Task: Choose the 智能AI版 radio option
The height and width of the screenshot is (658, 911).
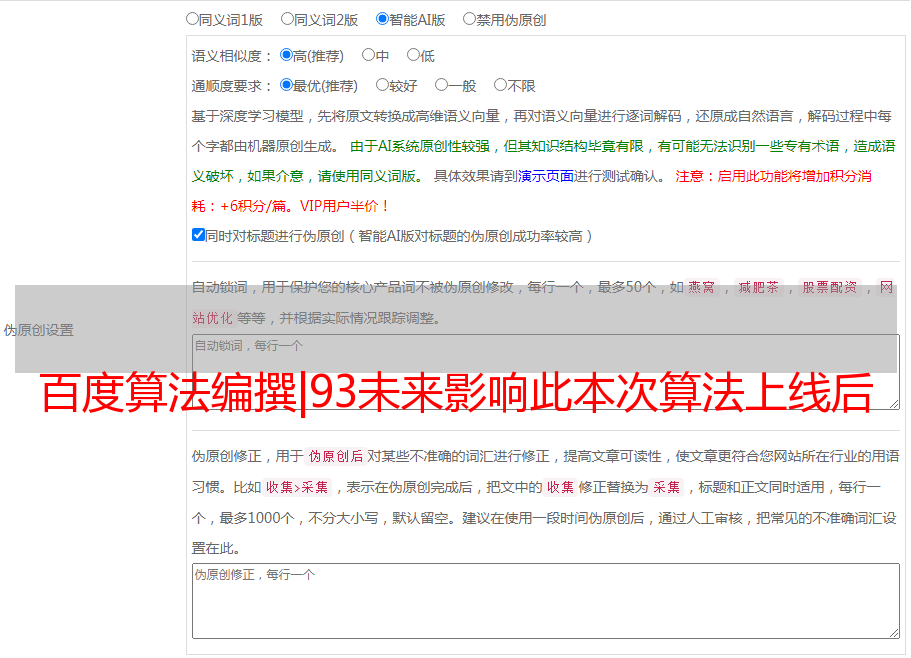Action: coord(382,19)
